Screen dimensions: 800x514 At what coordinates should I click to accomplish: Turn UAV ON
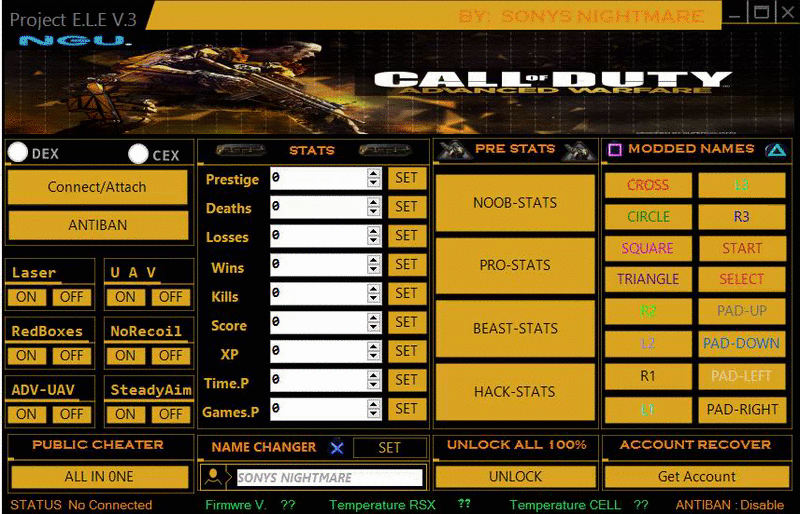pyautogui.click(x=126, y=297)
